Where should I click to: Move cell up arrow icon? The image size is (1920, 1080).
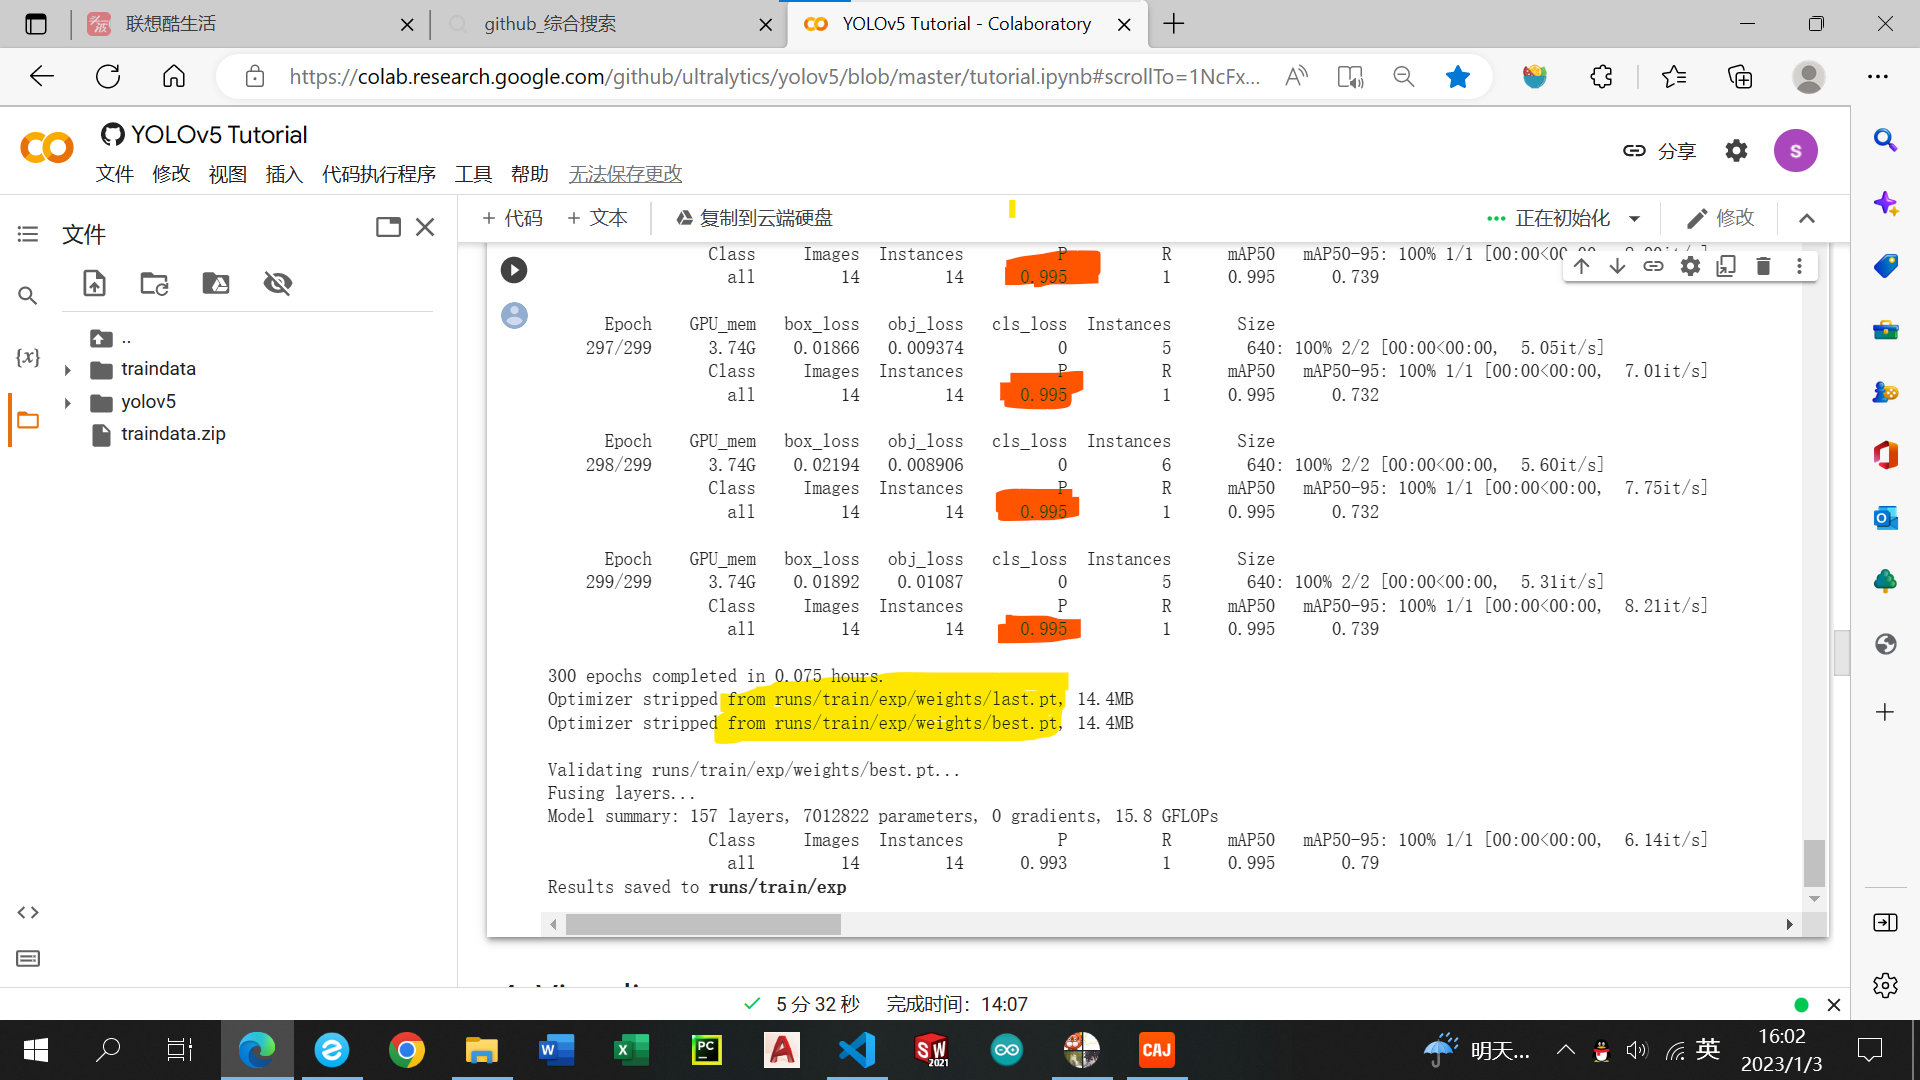1581,266
